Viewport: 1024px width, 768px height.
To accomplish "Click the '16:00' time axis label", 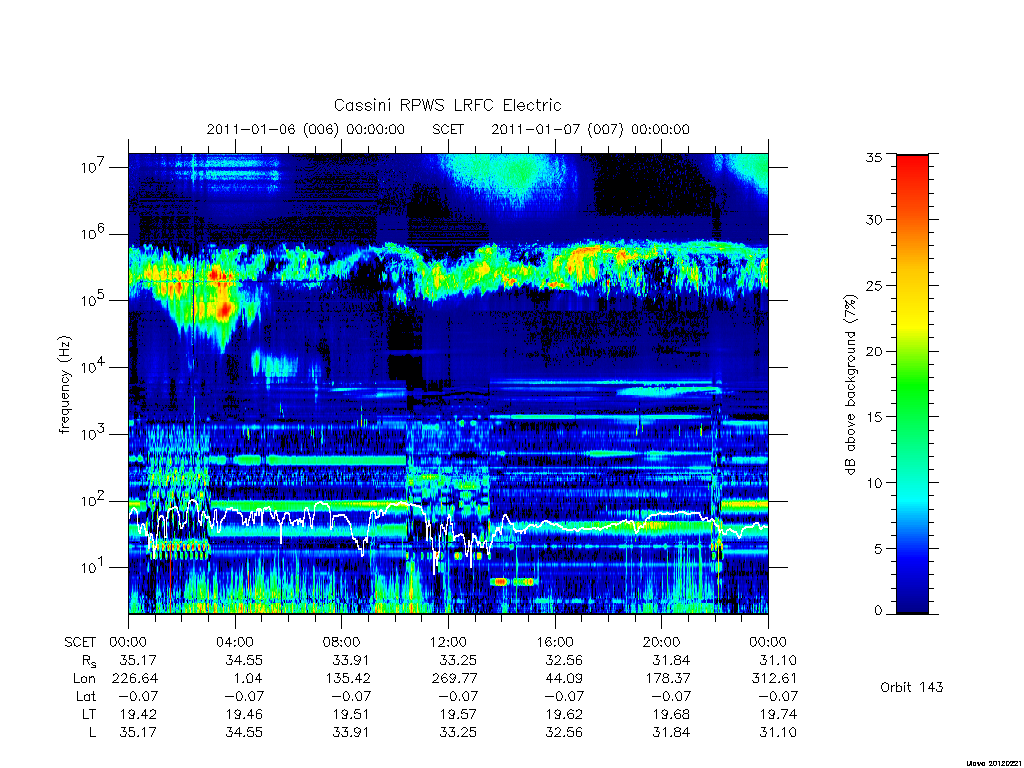I will (x=554, y=642).
